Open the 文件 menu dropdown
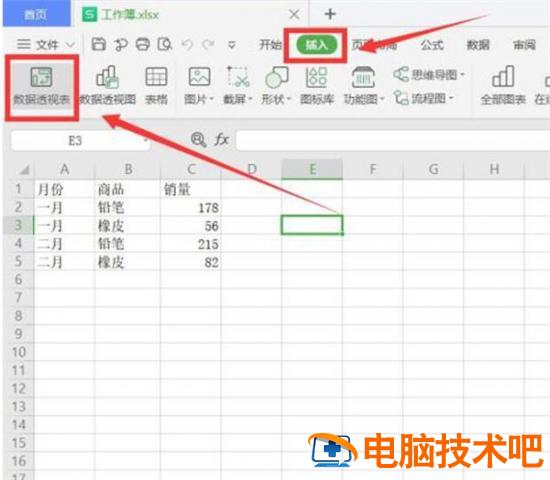550x480 pixels. [x=46, y=45]
